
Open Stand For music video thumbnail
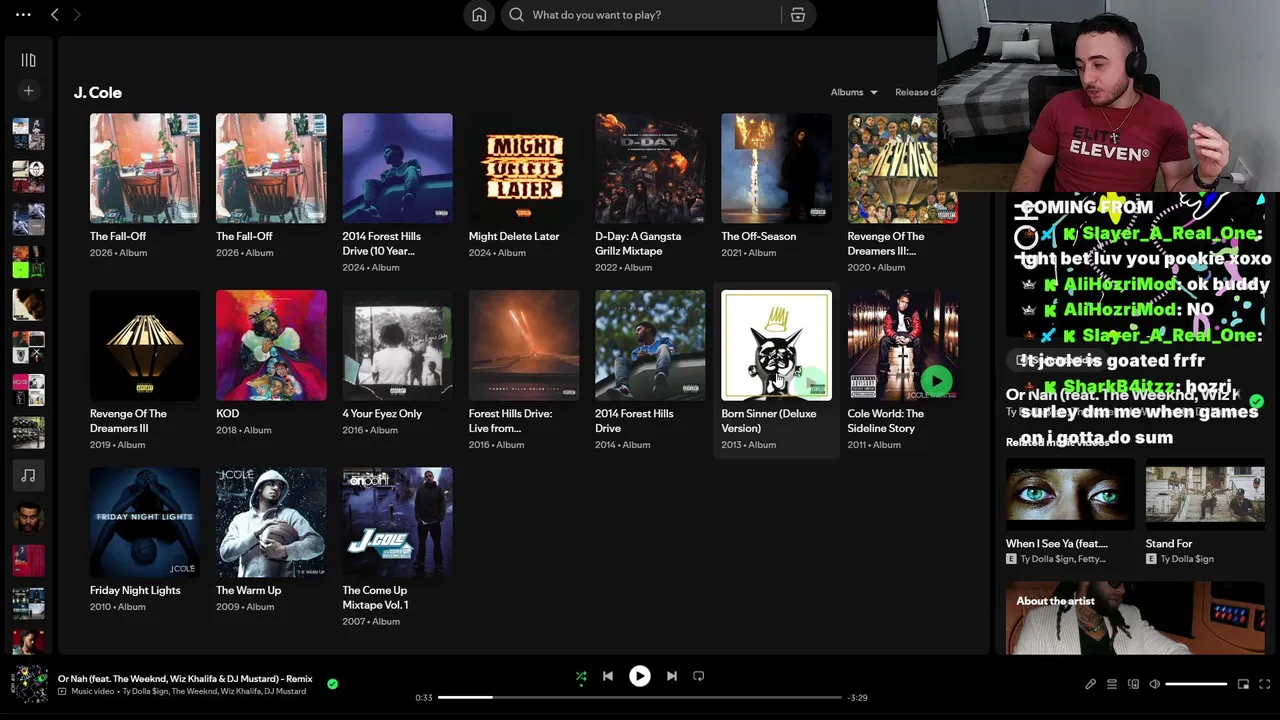point(1205,493)
